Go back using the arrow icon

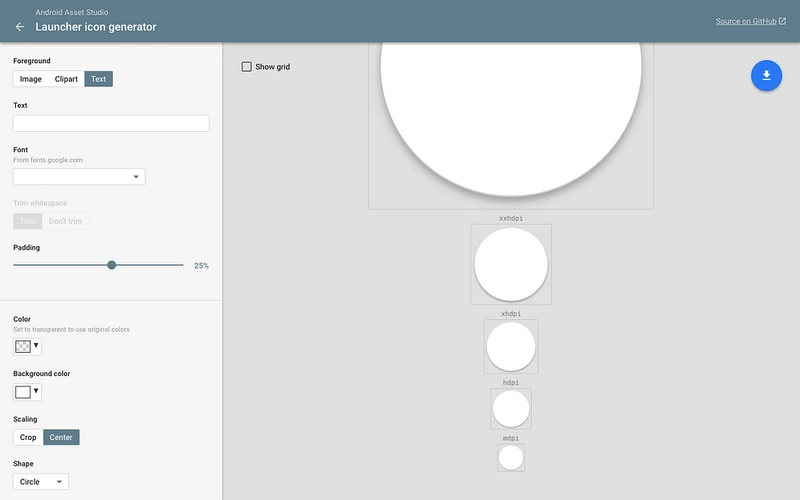(x=20, y=27)
